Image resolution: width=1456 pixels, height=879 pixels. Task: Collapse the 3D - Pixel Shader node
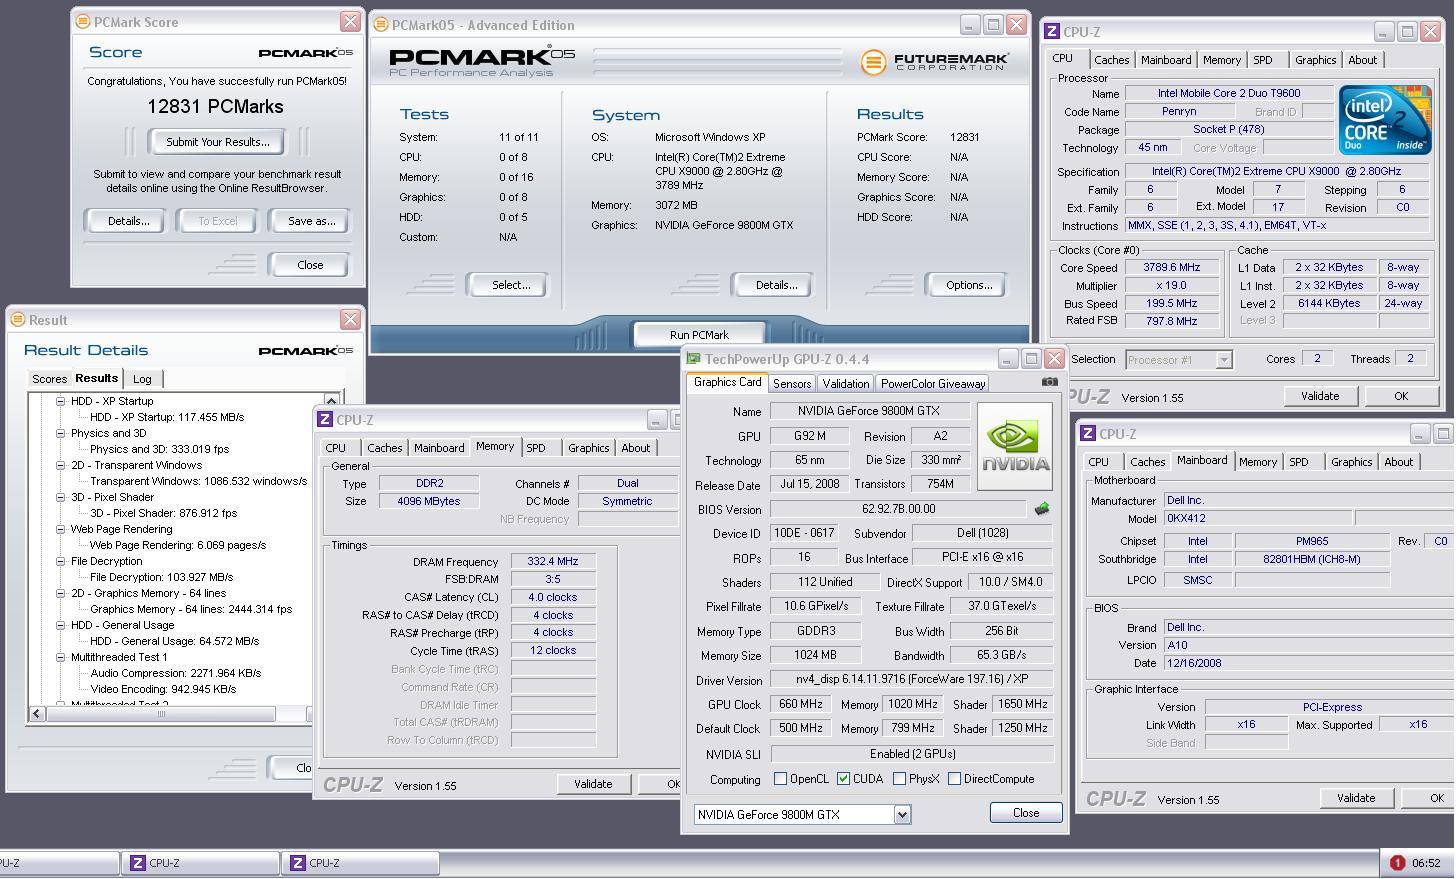click(60, 497)
